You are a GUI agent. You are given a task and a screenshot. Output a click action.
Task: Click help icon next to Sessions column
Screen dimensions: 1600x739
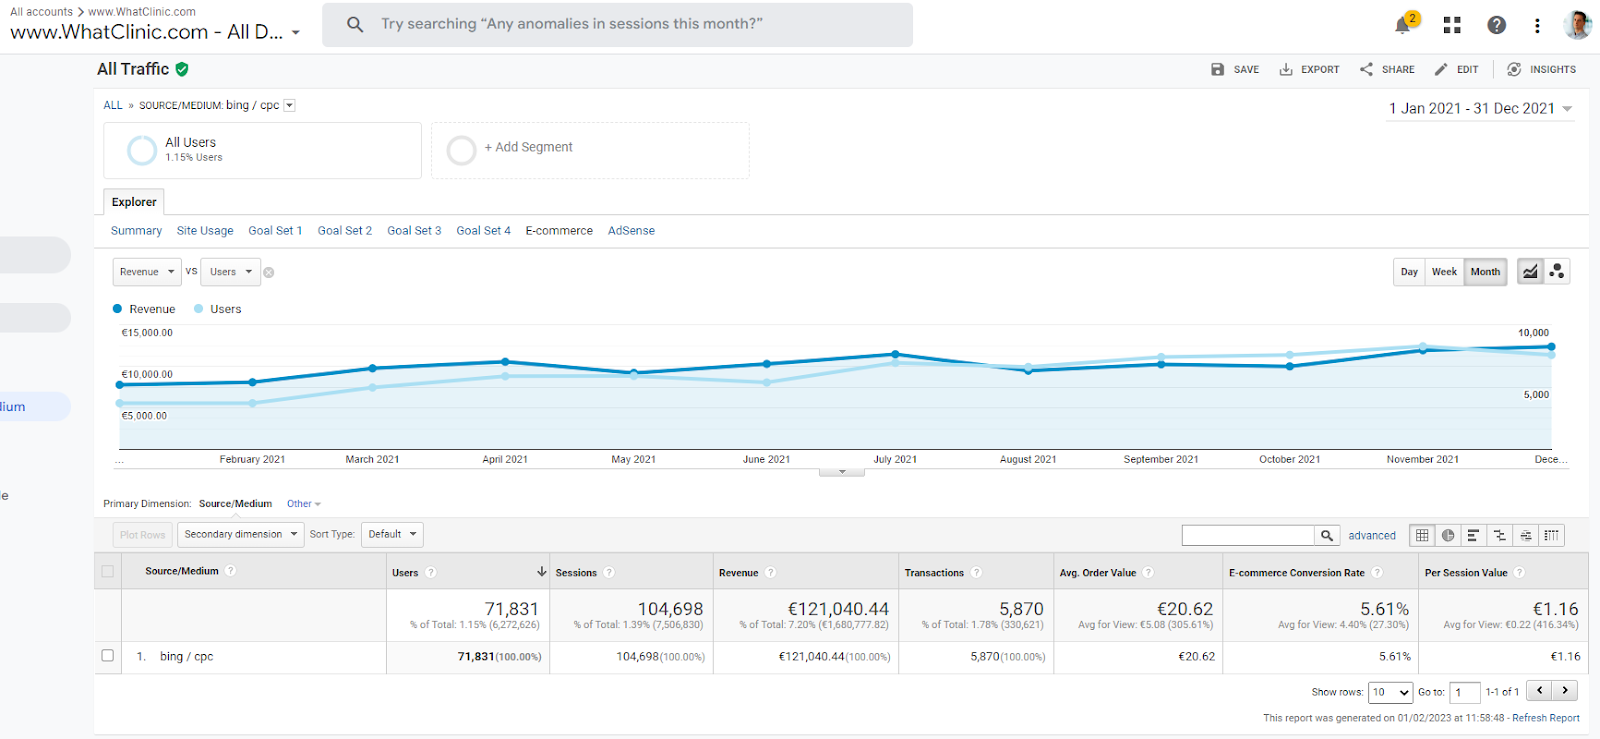coord(609,572)
